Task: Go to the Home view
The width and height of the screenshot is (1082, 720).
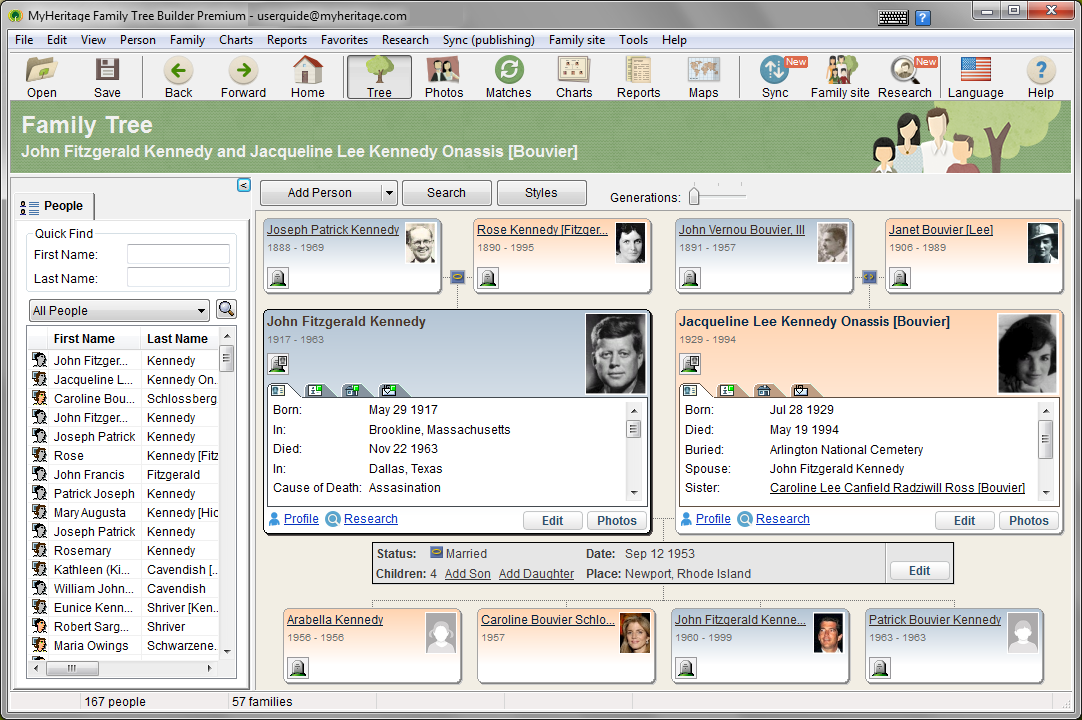Action: coord(308,77)
